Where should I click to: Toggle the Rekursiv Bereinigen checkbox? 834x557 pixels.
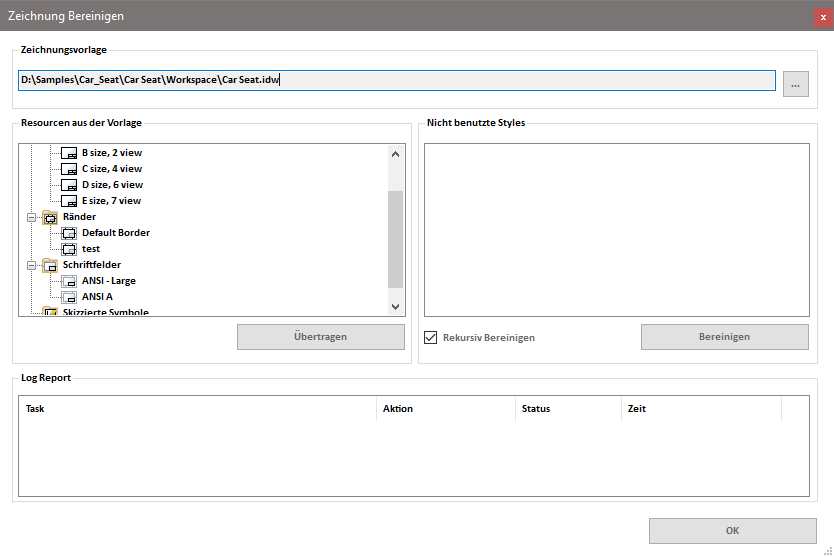(x=431, y=337)
